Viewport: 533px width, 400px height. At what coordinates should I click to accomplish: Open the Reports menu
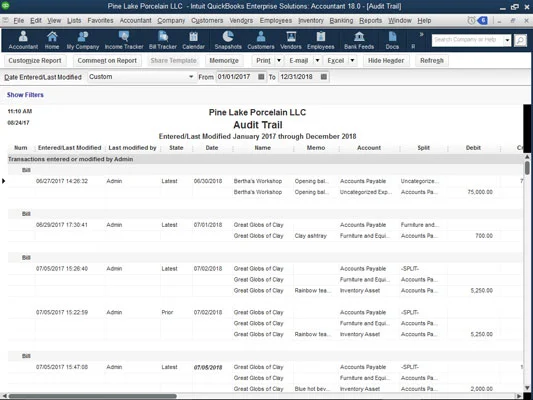(371, 21)
